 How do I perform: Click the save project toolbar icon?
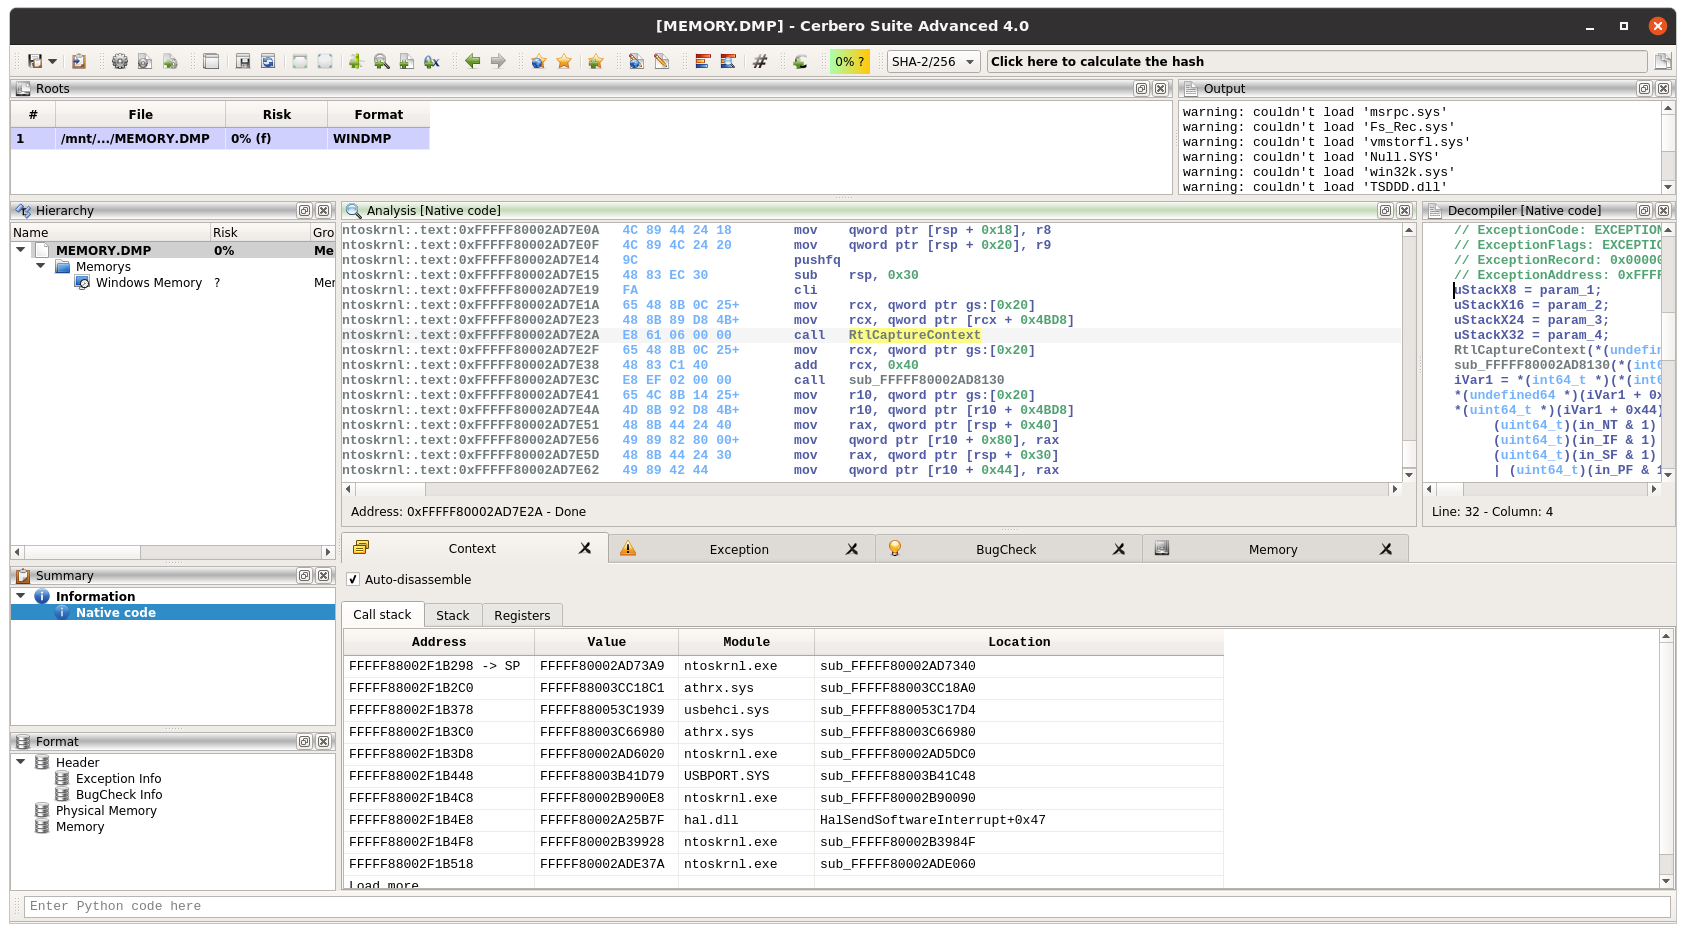35,61
